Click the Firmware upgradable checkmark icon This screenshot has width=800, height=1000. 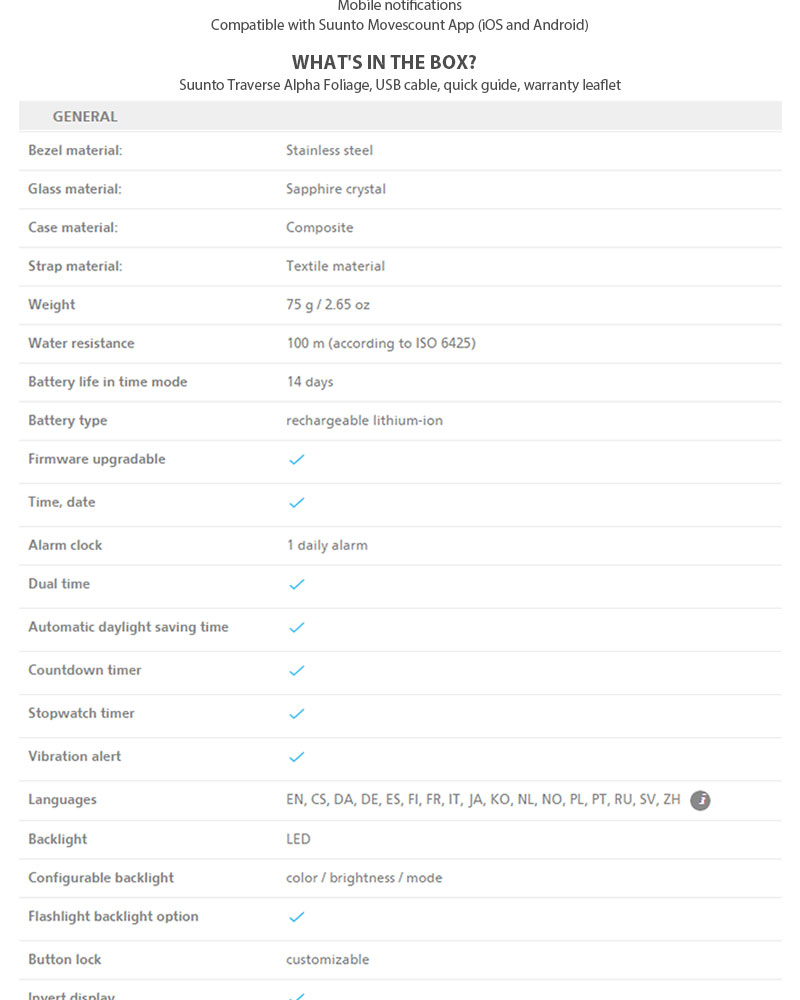tap(296, 460)
